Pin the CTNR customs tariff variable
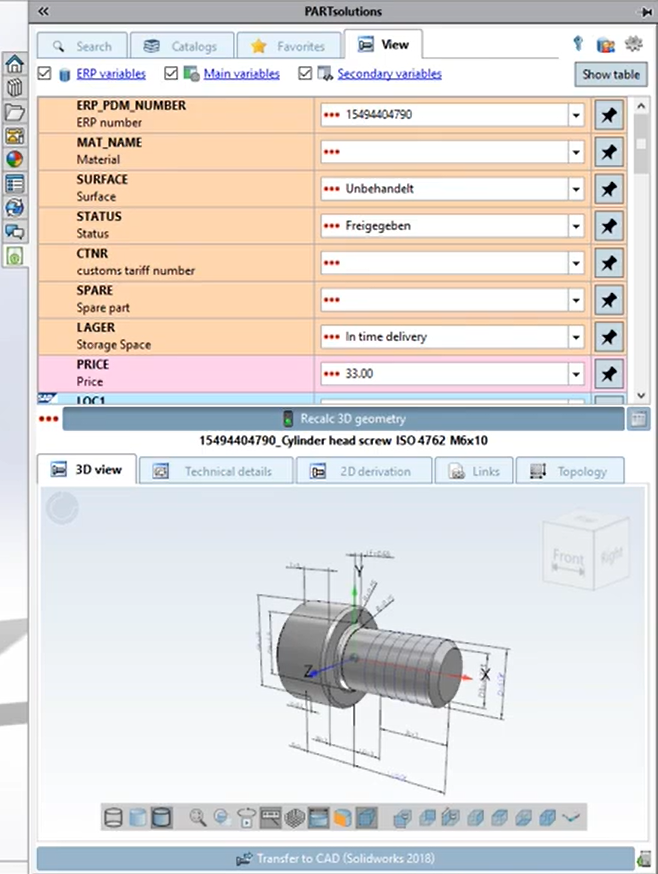658x874 pixels. pyautogui.click(x=609, y=263)
